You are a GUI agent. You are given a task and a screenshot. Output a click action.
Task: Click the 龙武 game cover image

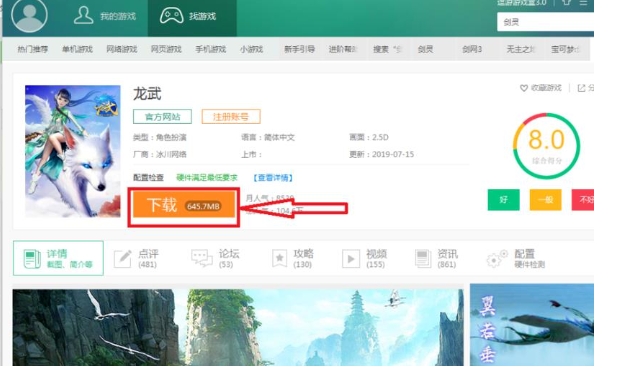tap(73, 151)
